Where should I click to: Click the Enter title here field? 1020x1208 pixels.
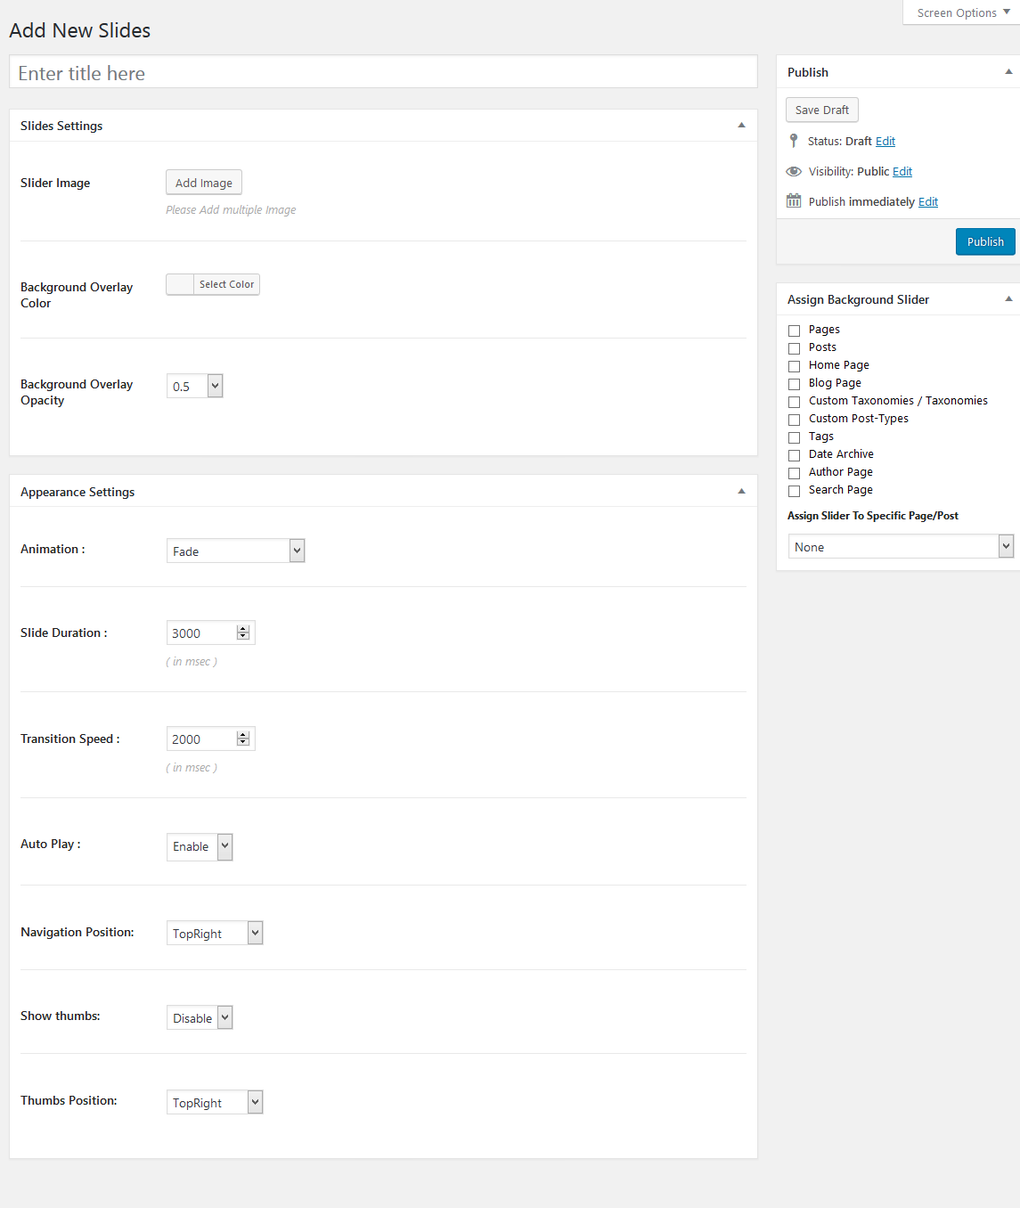coord(383,73)
